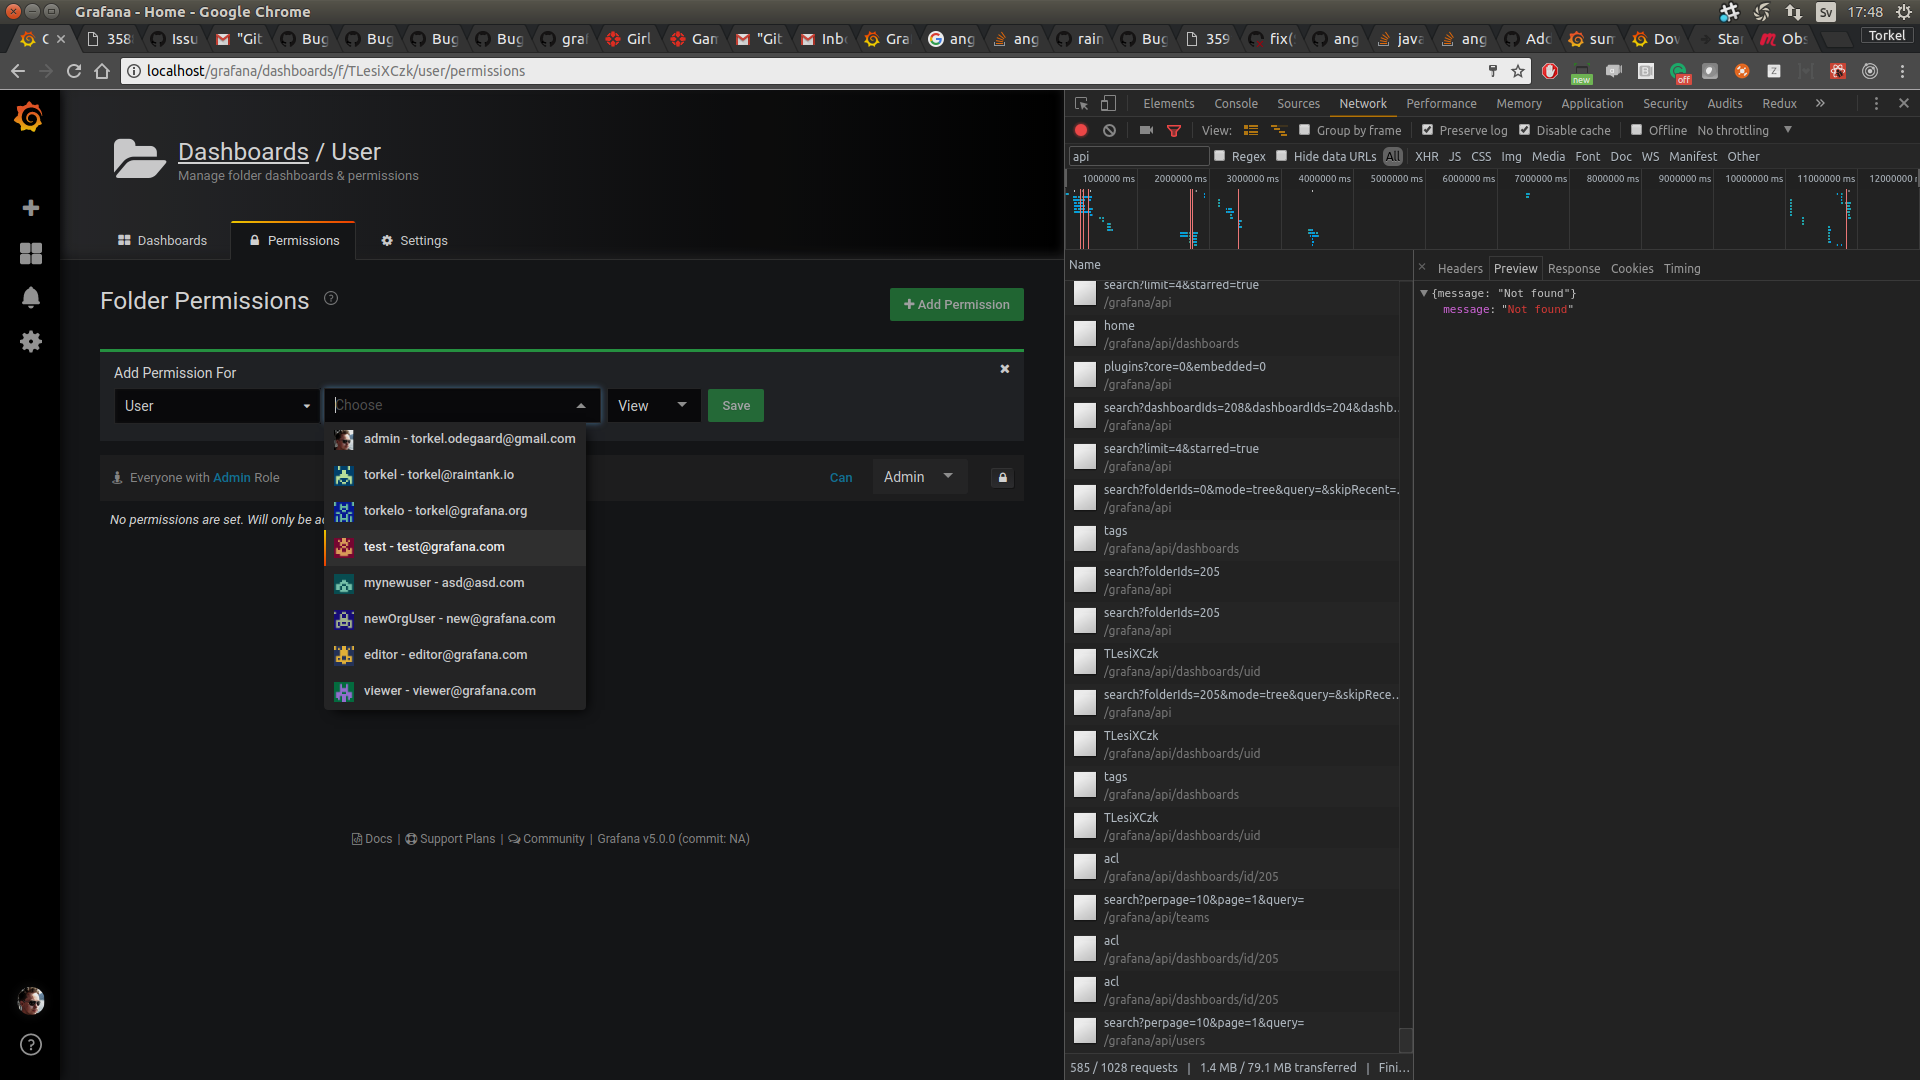Open the Create (plus) sidebar icon

click(x=31, y=208)
